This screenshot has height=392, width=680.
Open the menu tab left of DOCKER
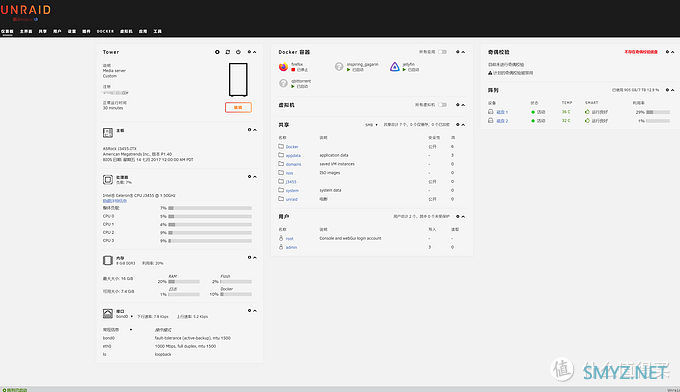86,31
